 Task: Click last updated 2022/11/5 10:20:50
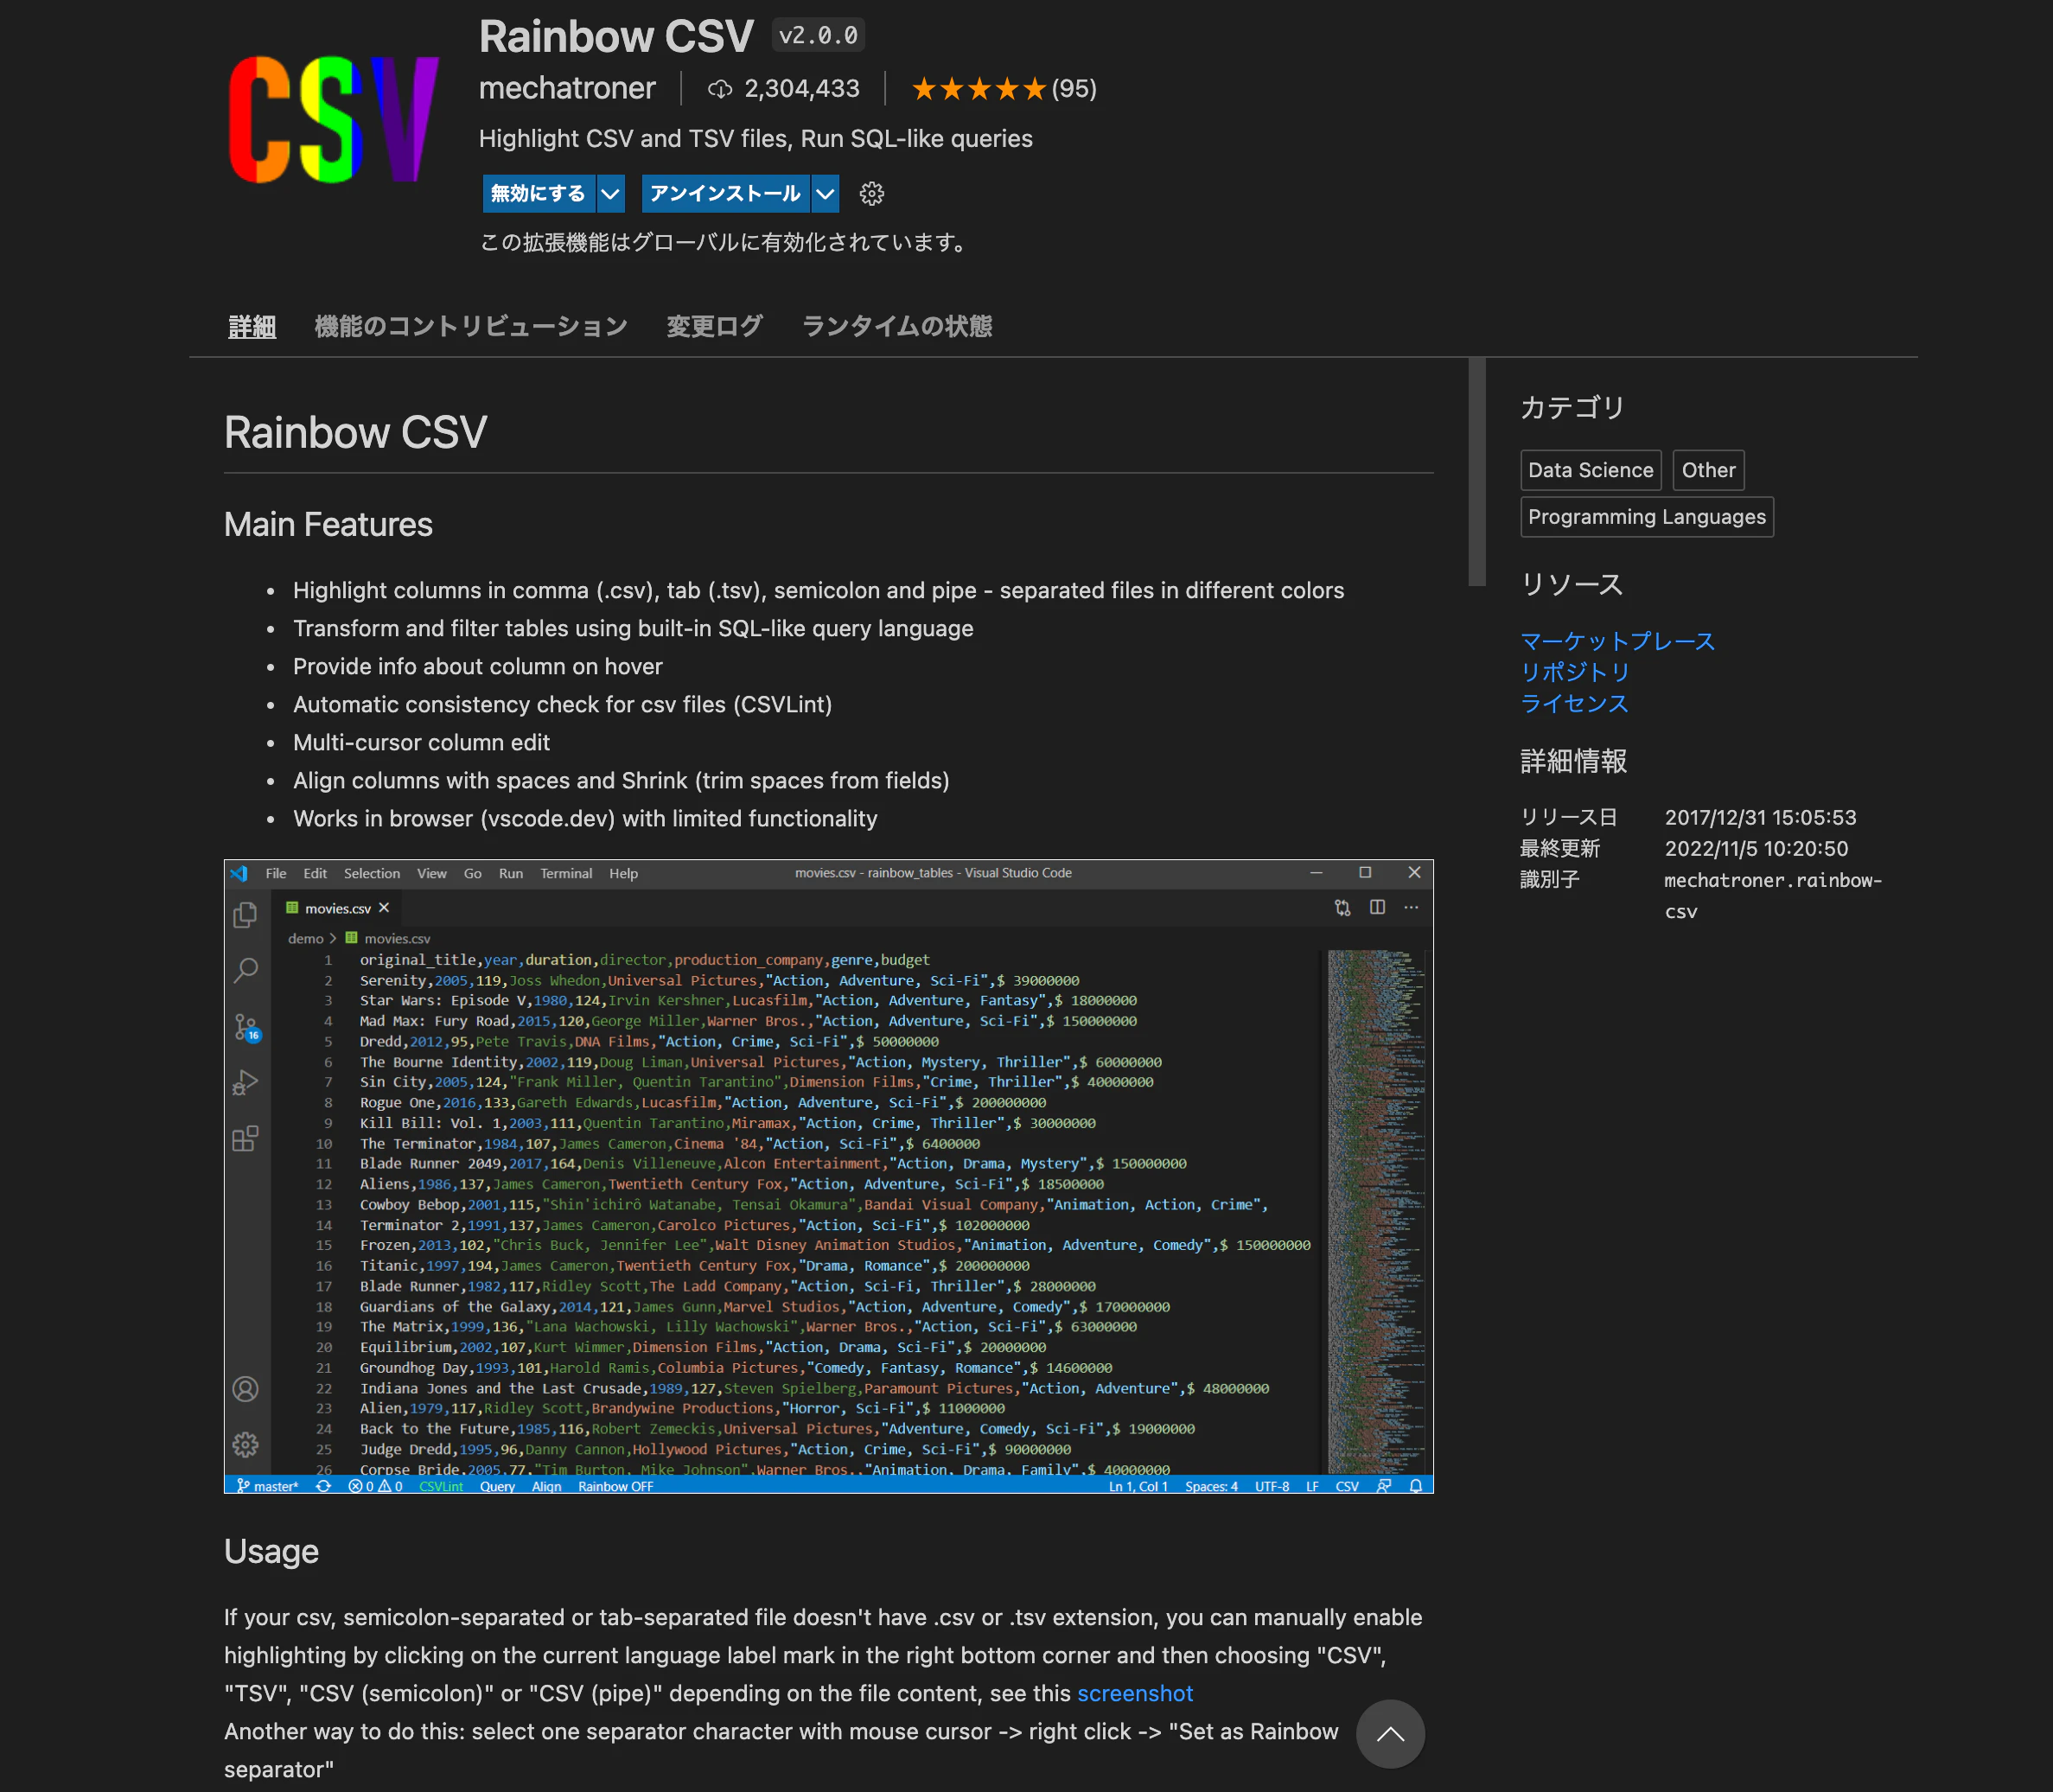pos(1756,848)
